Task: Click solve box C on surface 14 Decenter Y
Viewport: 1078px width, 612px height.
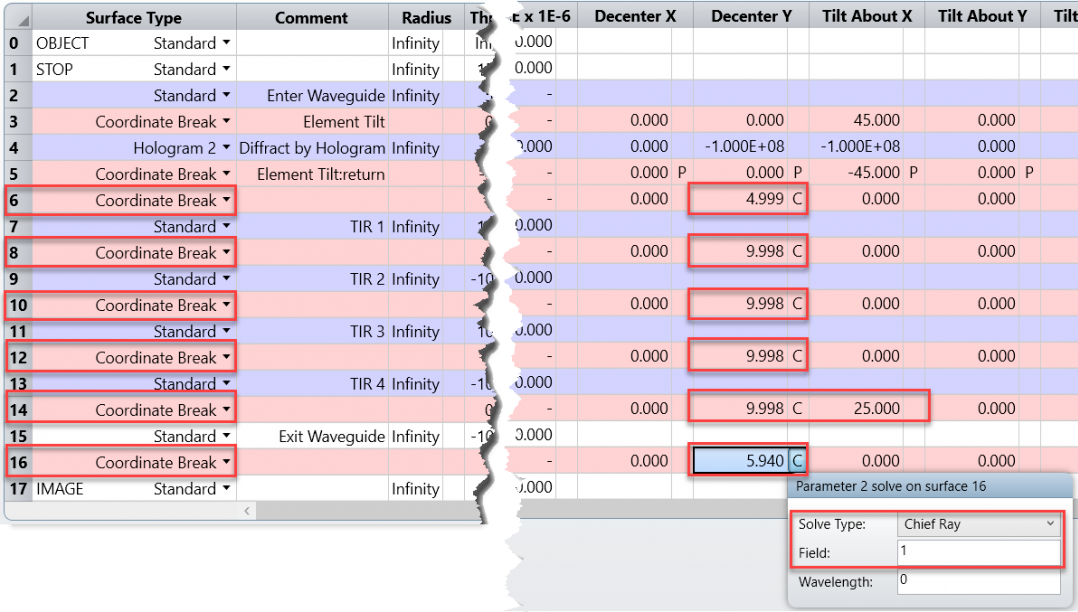Action: pos(797,408)
